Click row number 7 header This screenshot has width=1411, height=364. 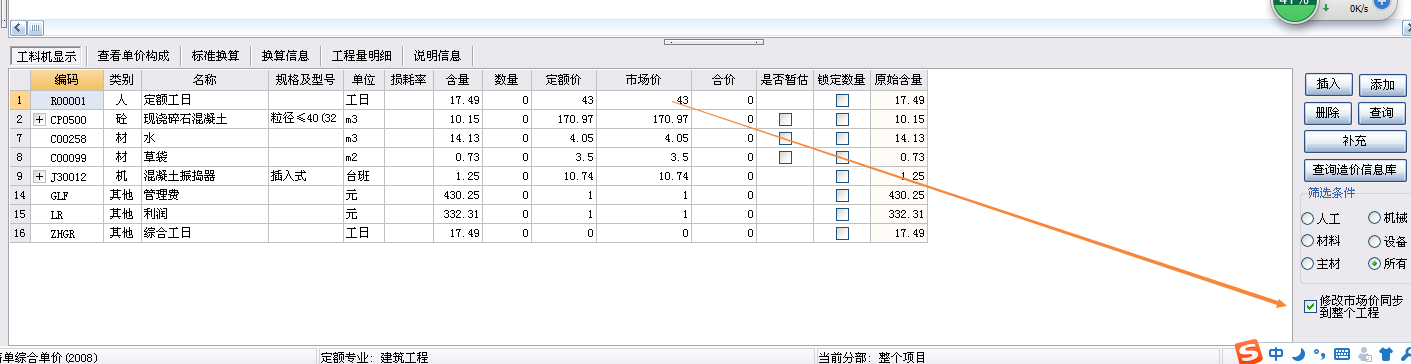[20, 138]
